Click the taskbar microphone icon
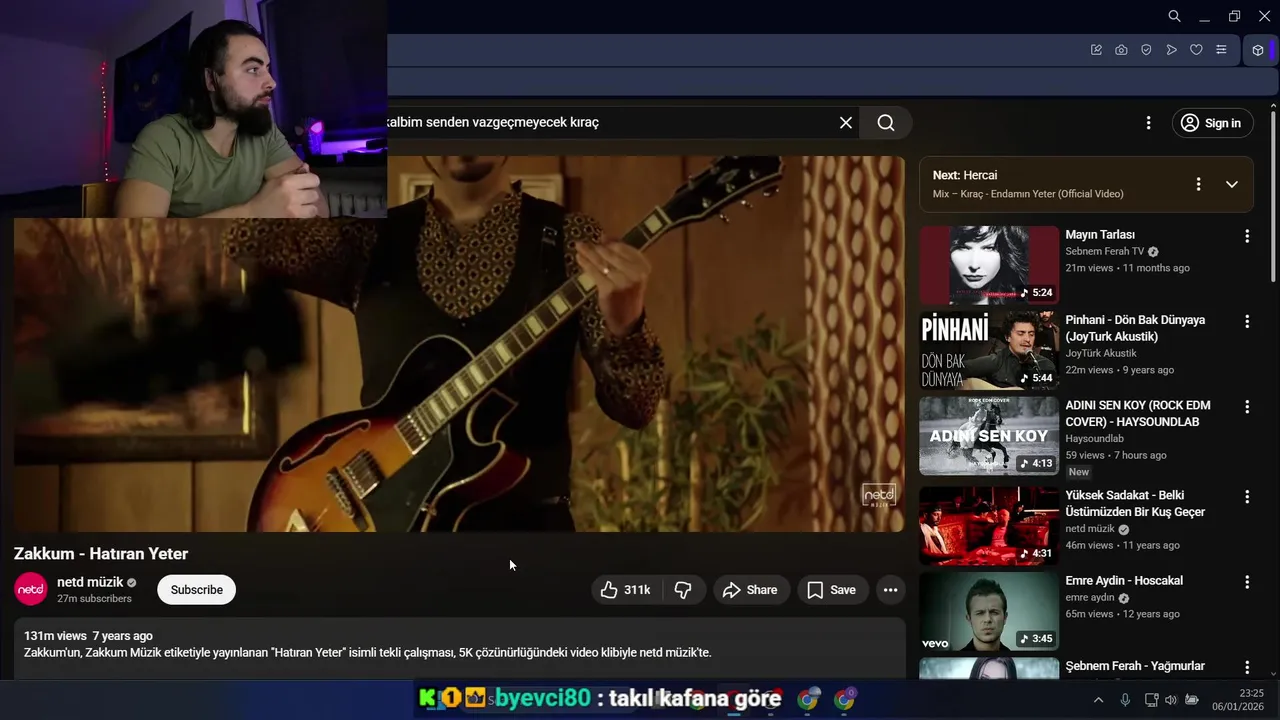 click(1125, 700)
